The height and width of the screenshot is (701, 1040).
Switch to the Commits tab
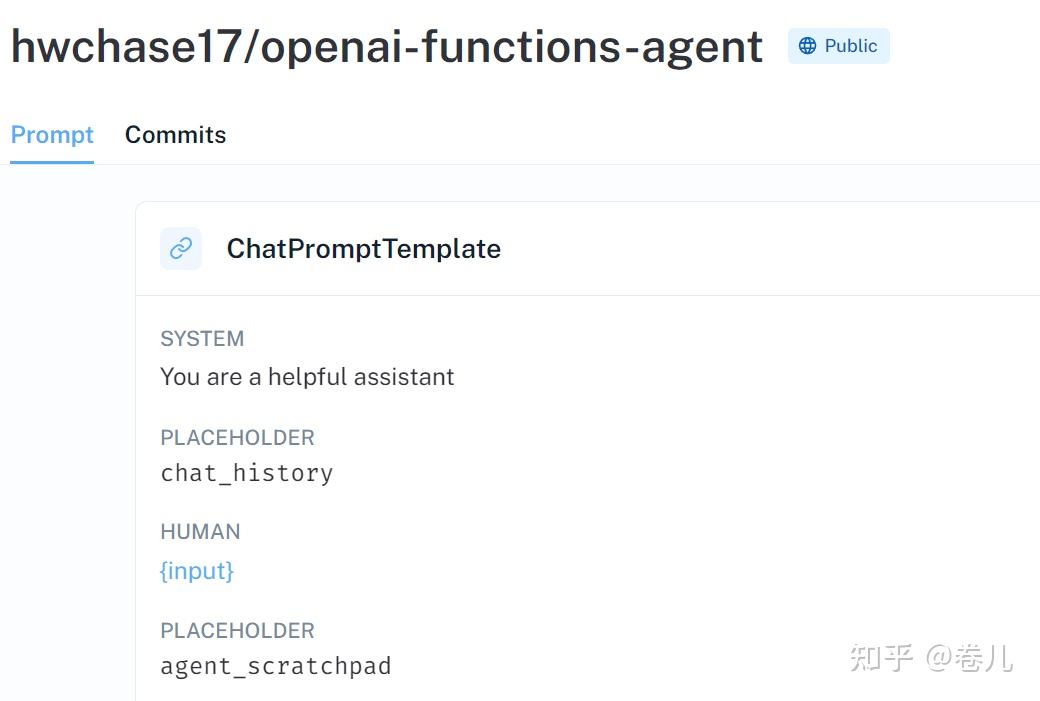175,135
